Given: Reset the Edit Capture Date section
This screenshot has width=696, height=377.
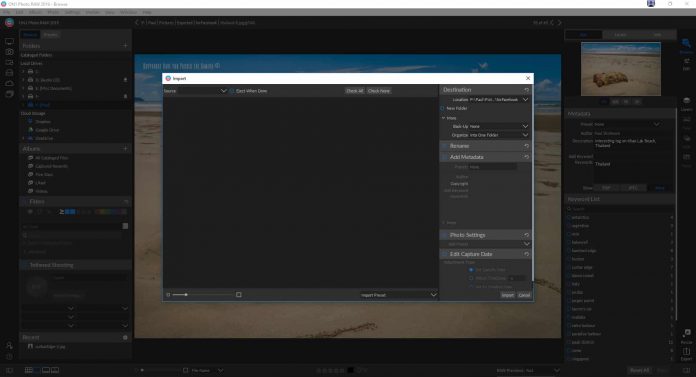Looking at the screenshot, I should pyautogui.click(x=526, y=254).
